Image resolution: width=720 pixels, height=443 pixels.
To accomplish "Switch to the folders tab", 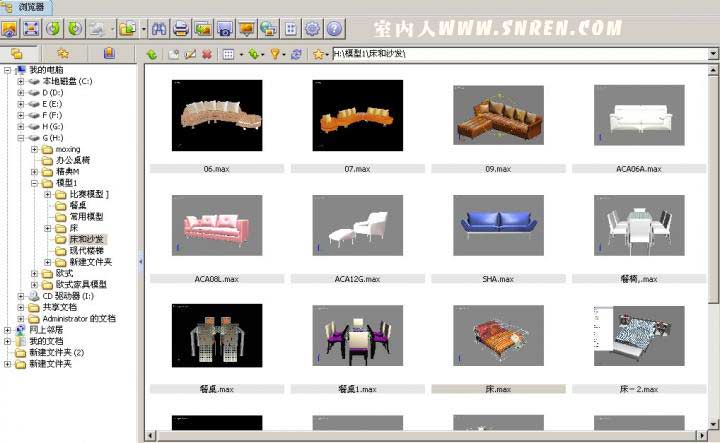I will [17, 54].
